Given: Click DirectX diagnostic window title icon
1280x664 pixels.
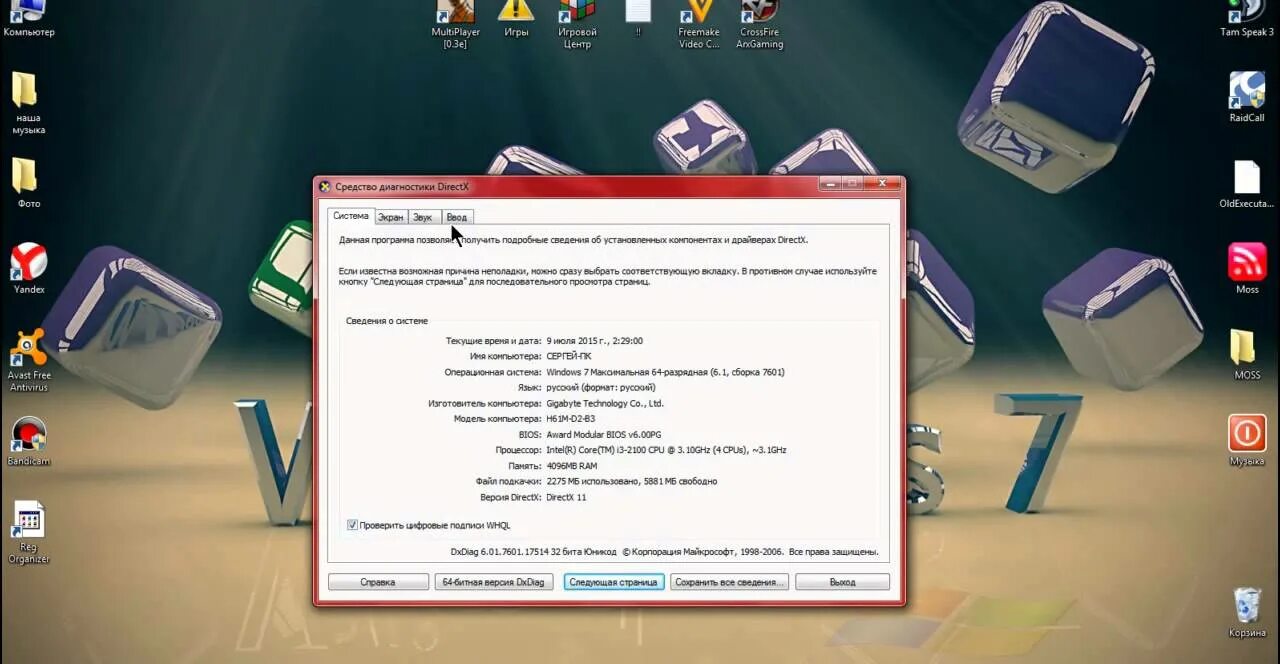Looking at the screenshot, I should click(324, 186).
